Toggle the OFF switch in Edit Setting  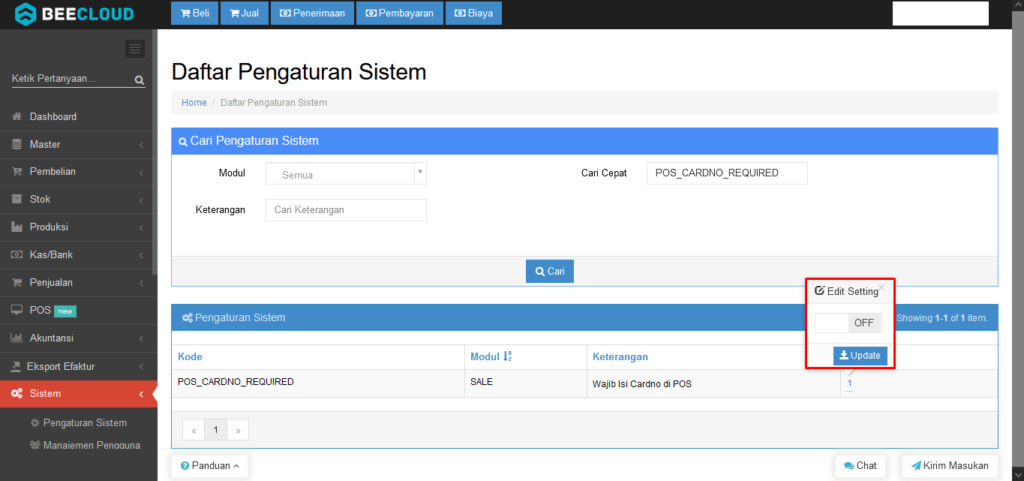[848, 323]
